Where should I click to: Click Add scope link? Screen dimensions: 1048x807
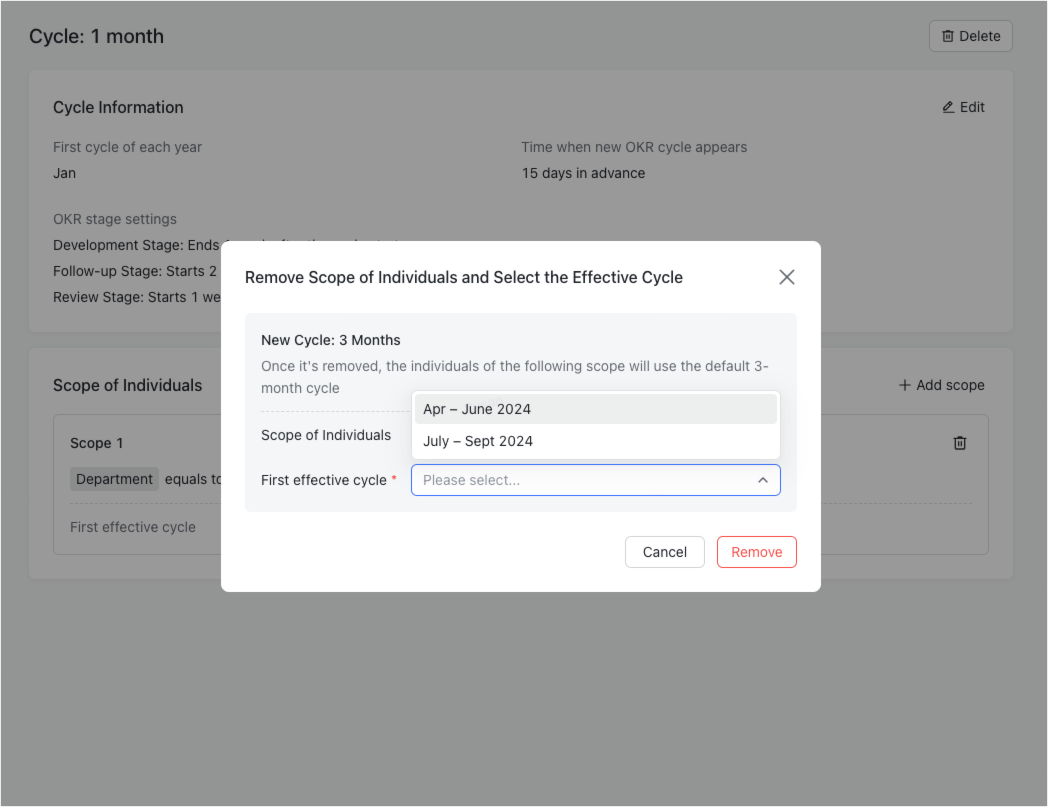pos(941,385)
